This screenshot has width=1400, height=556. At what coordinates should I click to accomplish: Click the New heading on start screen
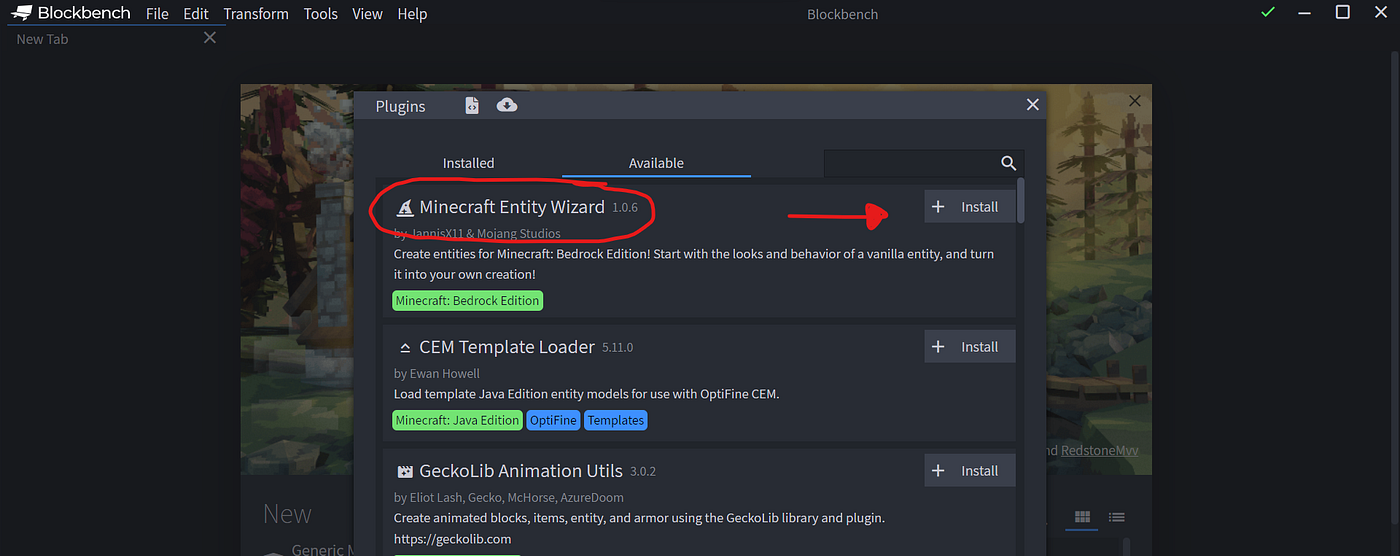pos(287,514)
